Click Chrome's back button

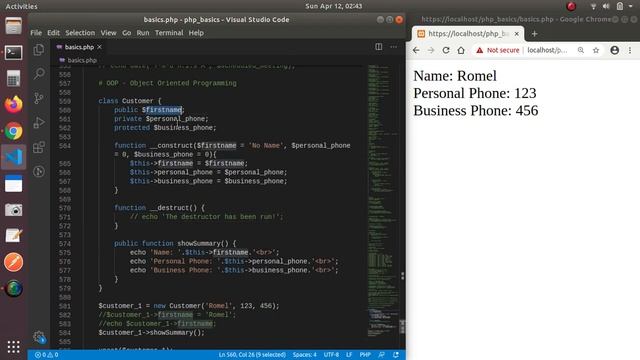pyautogui.click(x=416, y=50)
